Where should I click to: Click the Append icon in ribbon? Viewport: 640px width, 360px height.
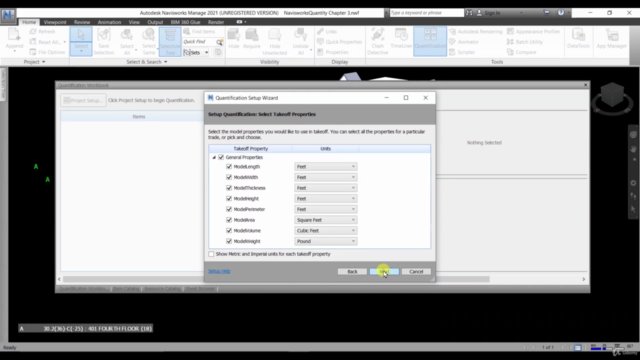[14, 40]
